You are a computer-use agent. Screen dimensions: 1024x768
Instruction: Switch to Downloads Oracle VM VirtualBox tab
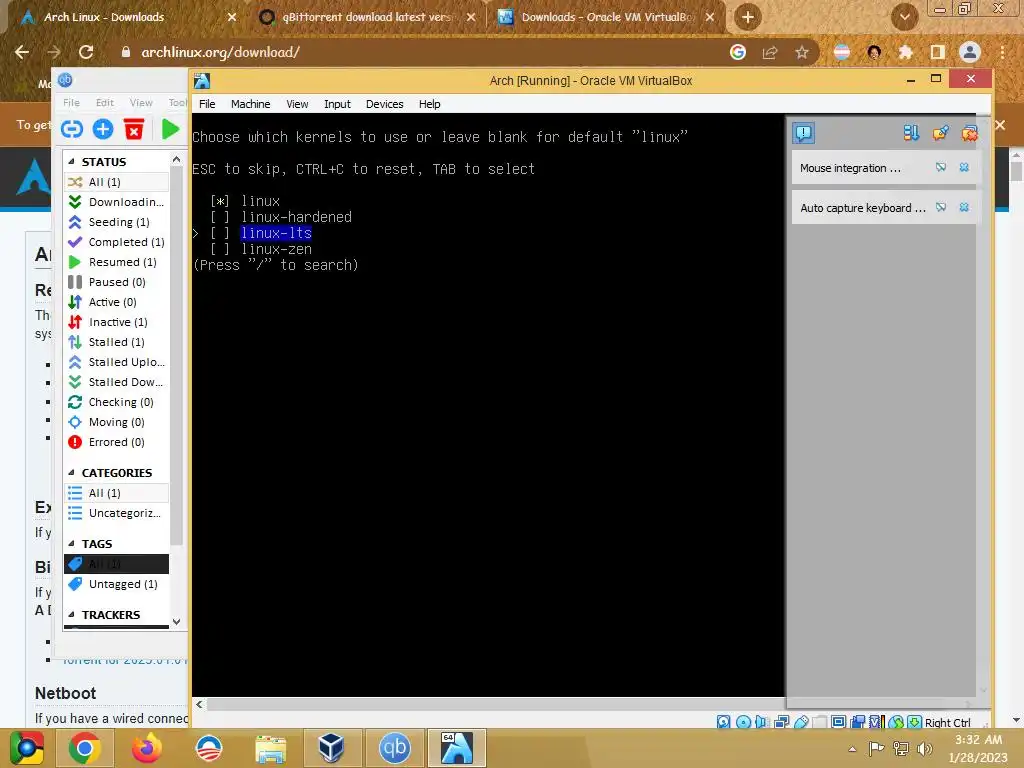click(606, 17)
